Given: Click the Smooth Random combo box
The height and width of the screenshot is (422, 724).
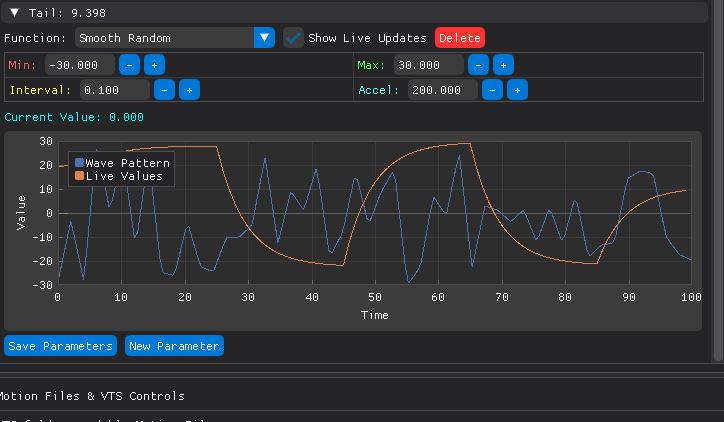Looking at the screenshot, I should point(164,38).
